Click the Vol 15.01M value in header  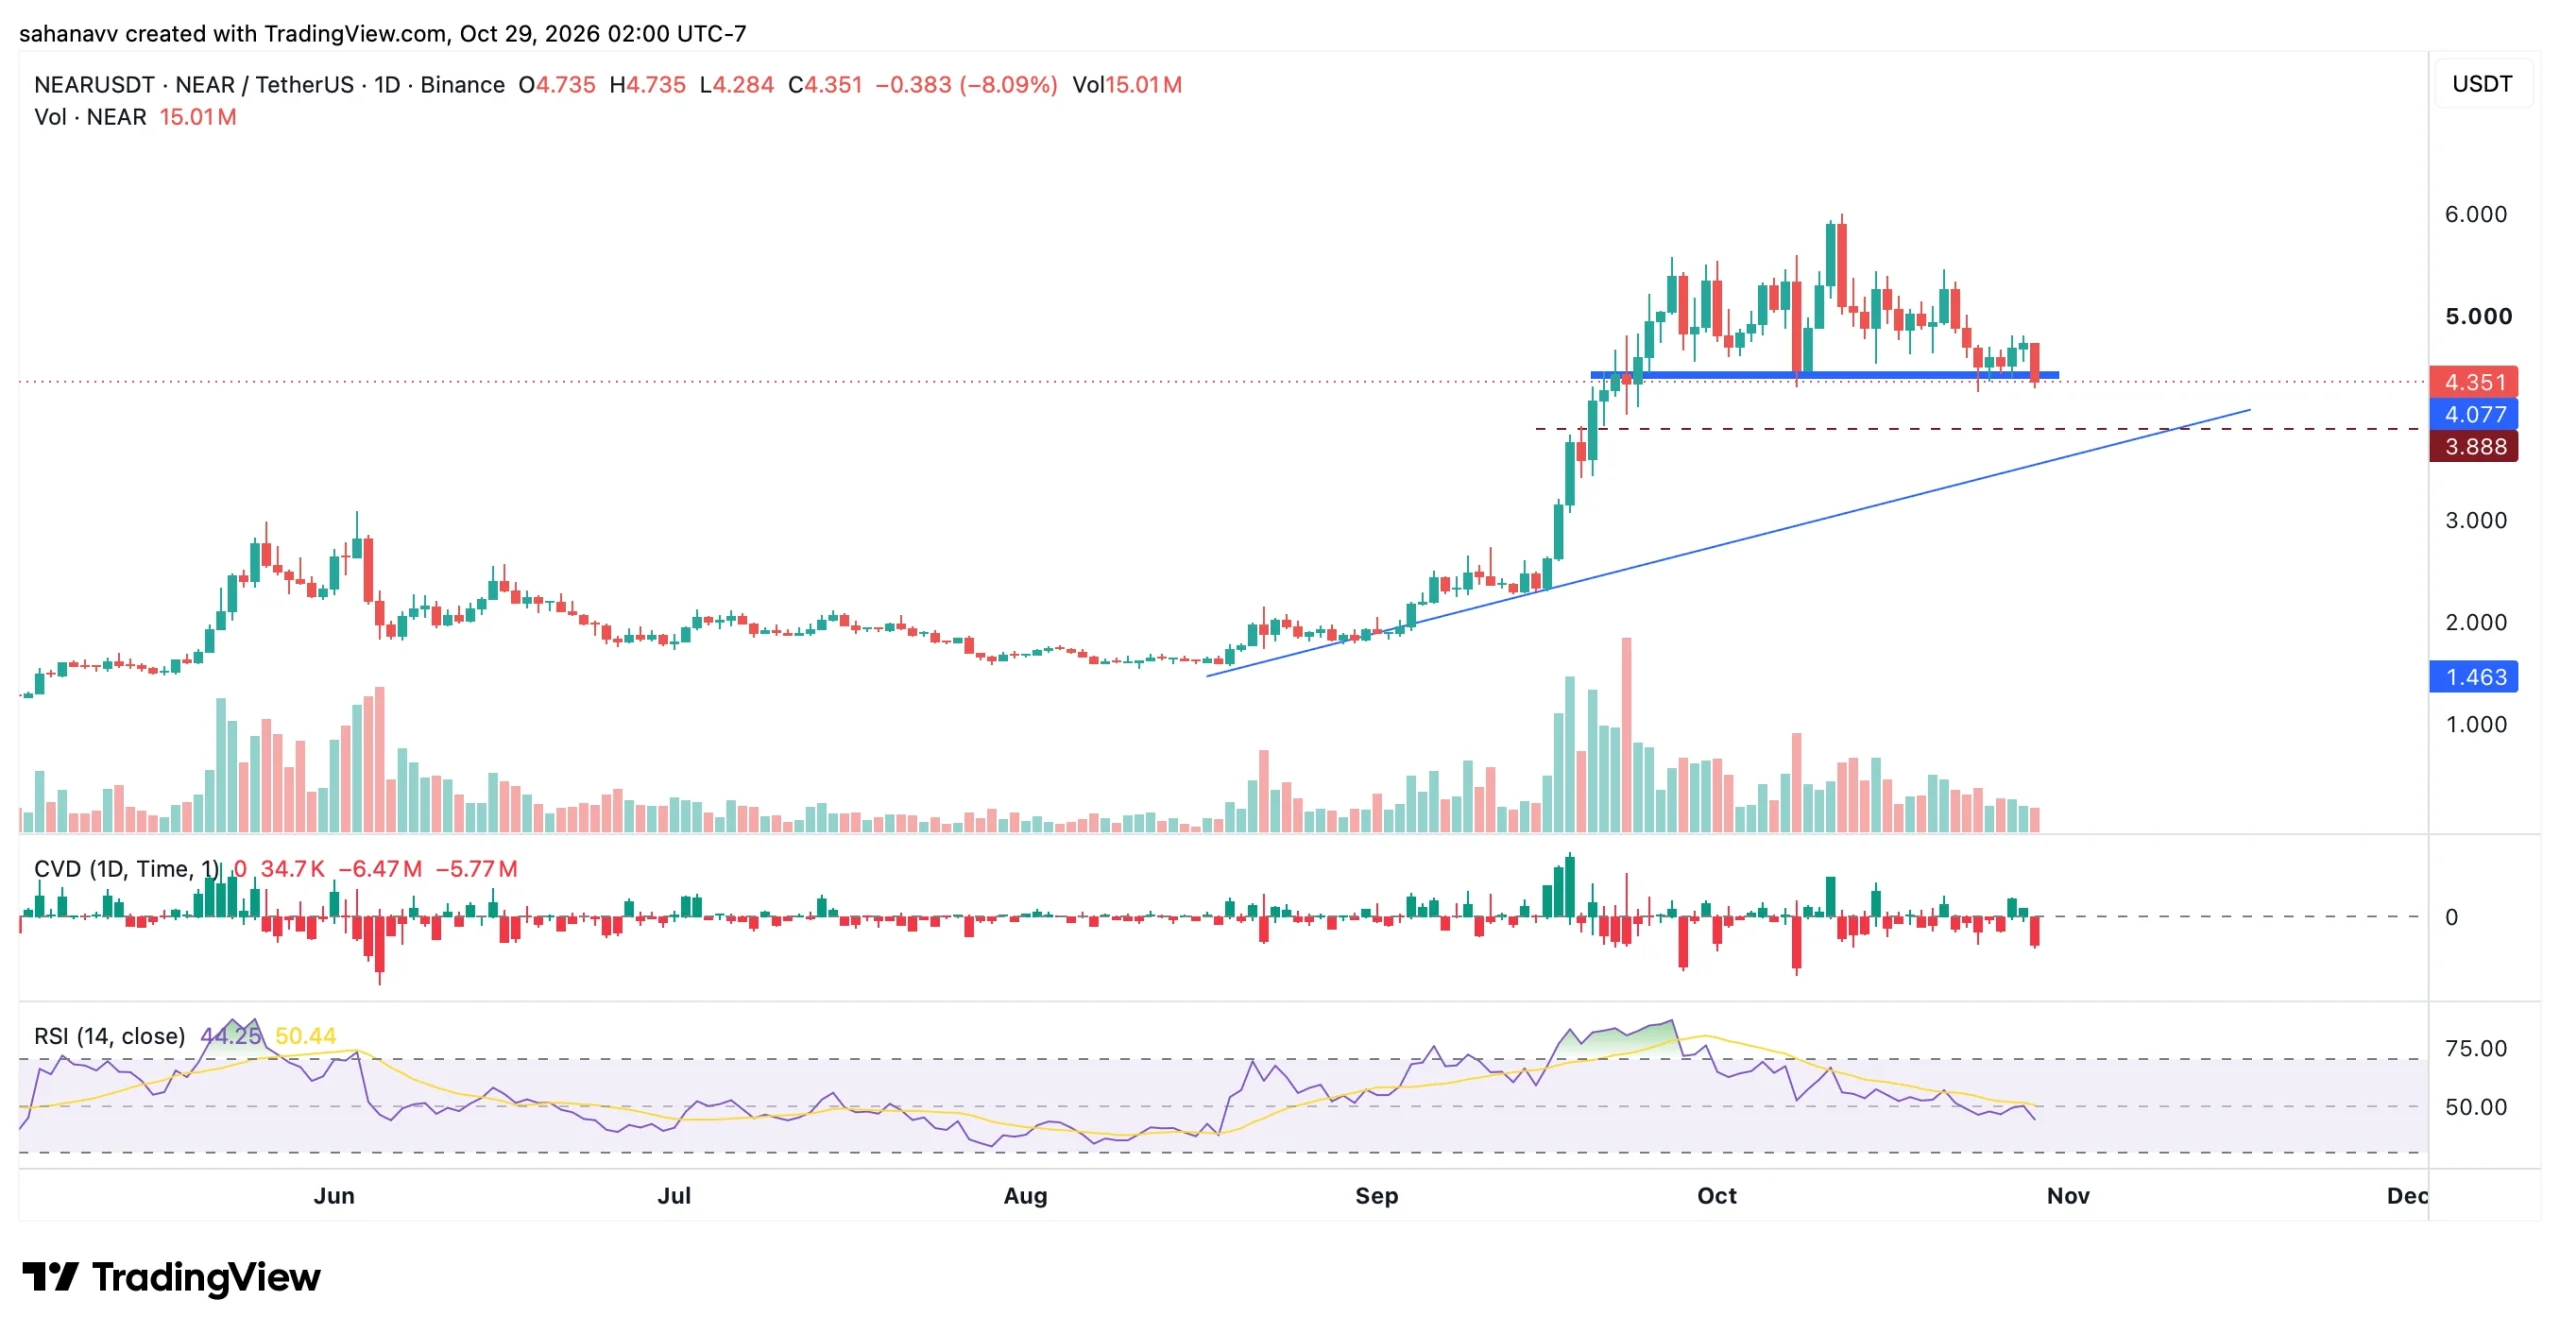(1126, 85)
